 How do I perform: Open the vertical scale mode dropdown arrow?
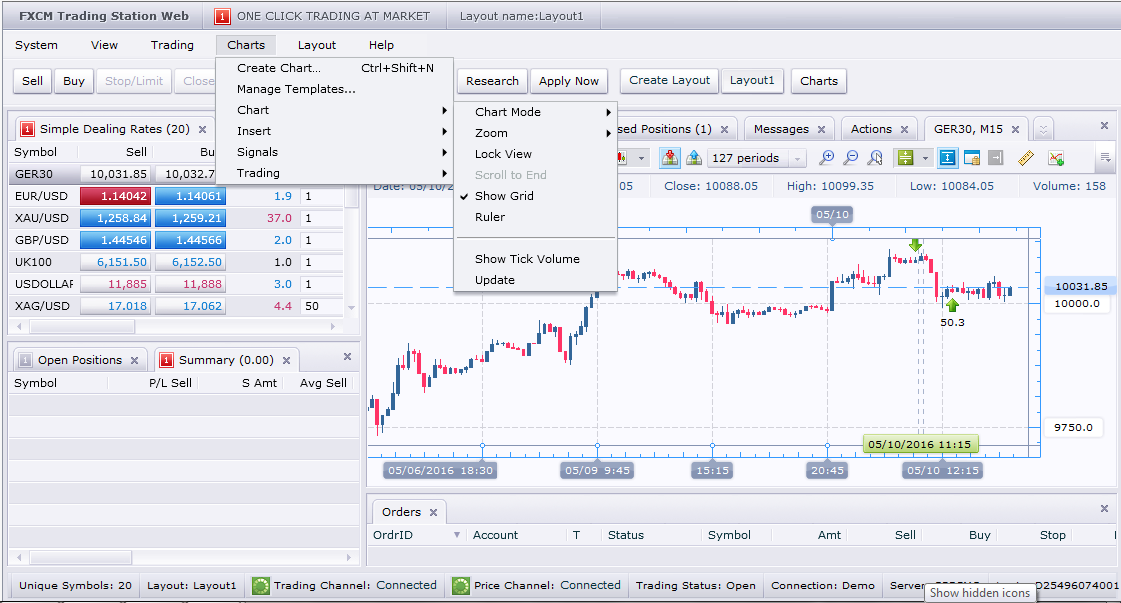[925, 158]
